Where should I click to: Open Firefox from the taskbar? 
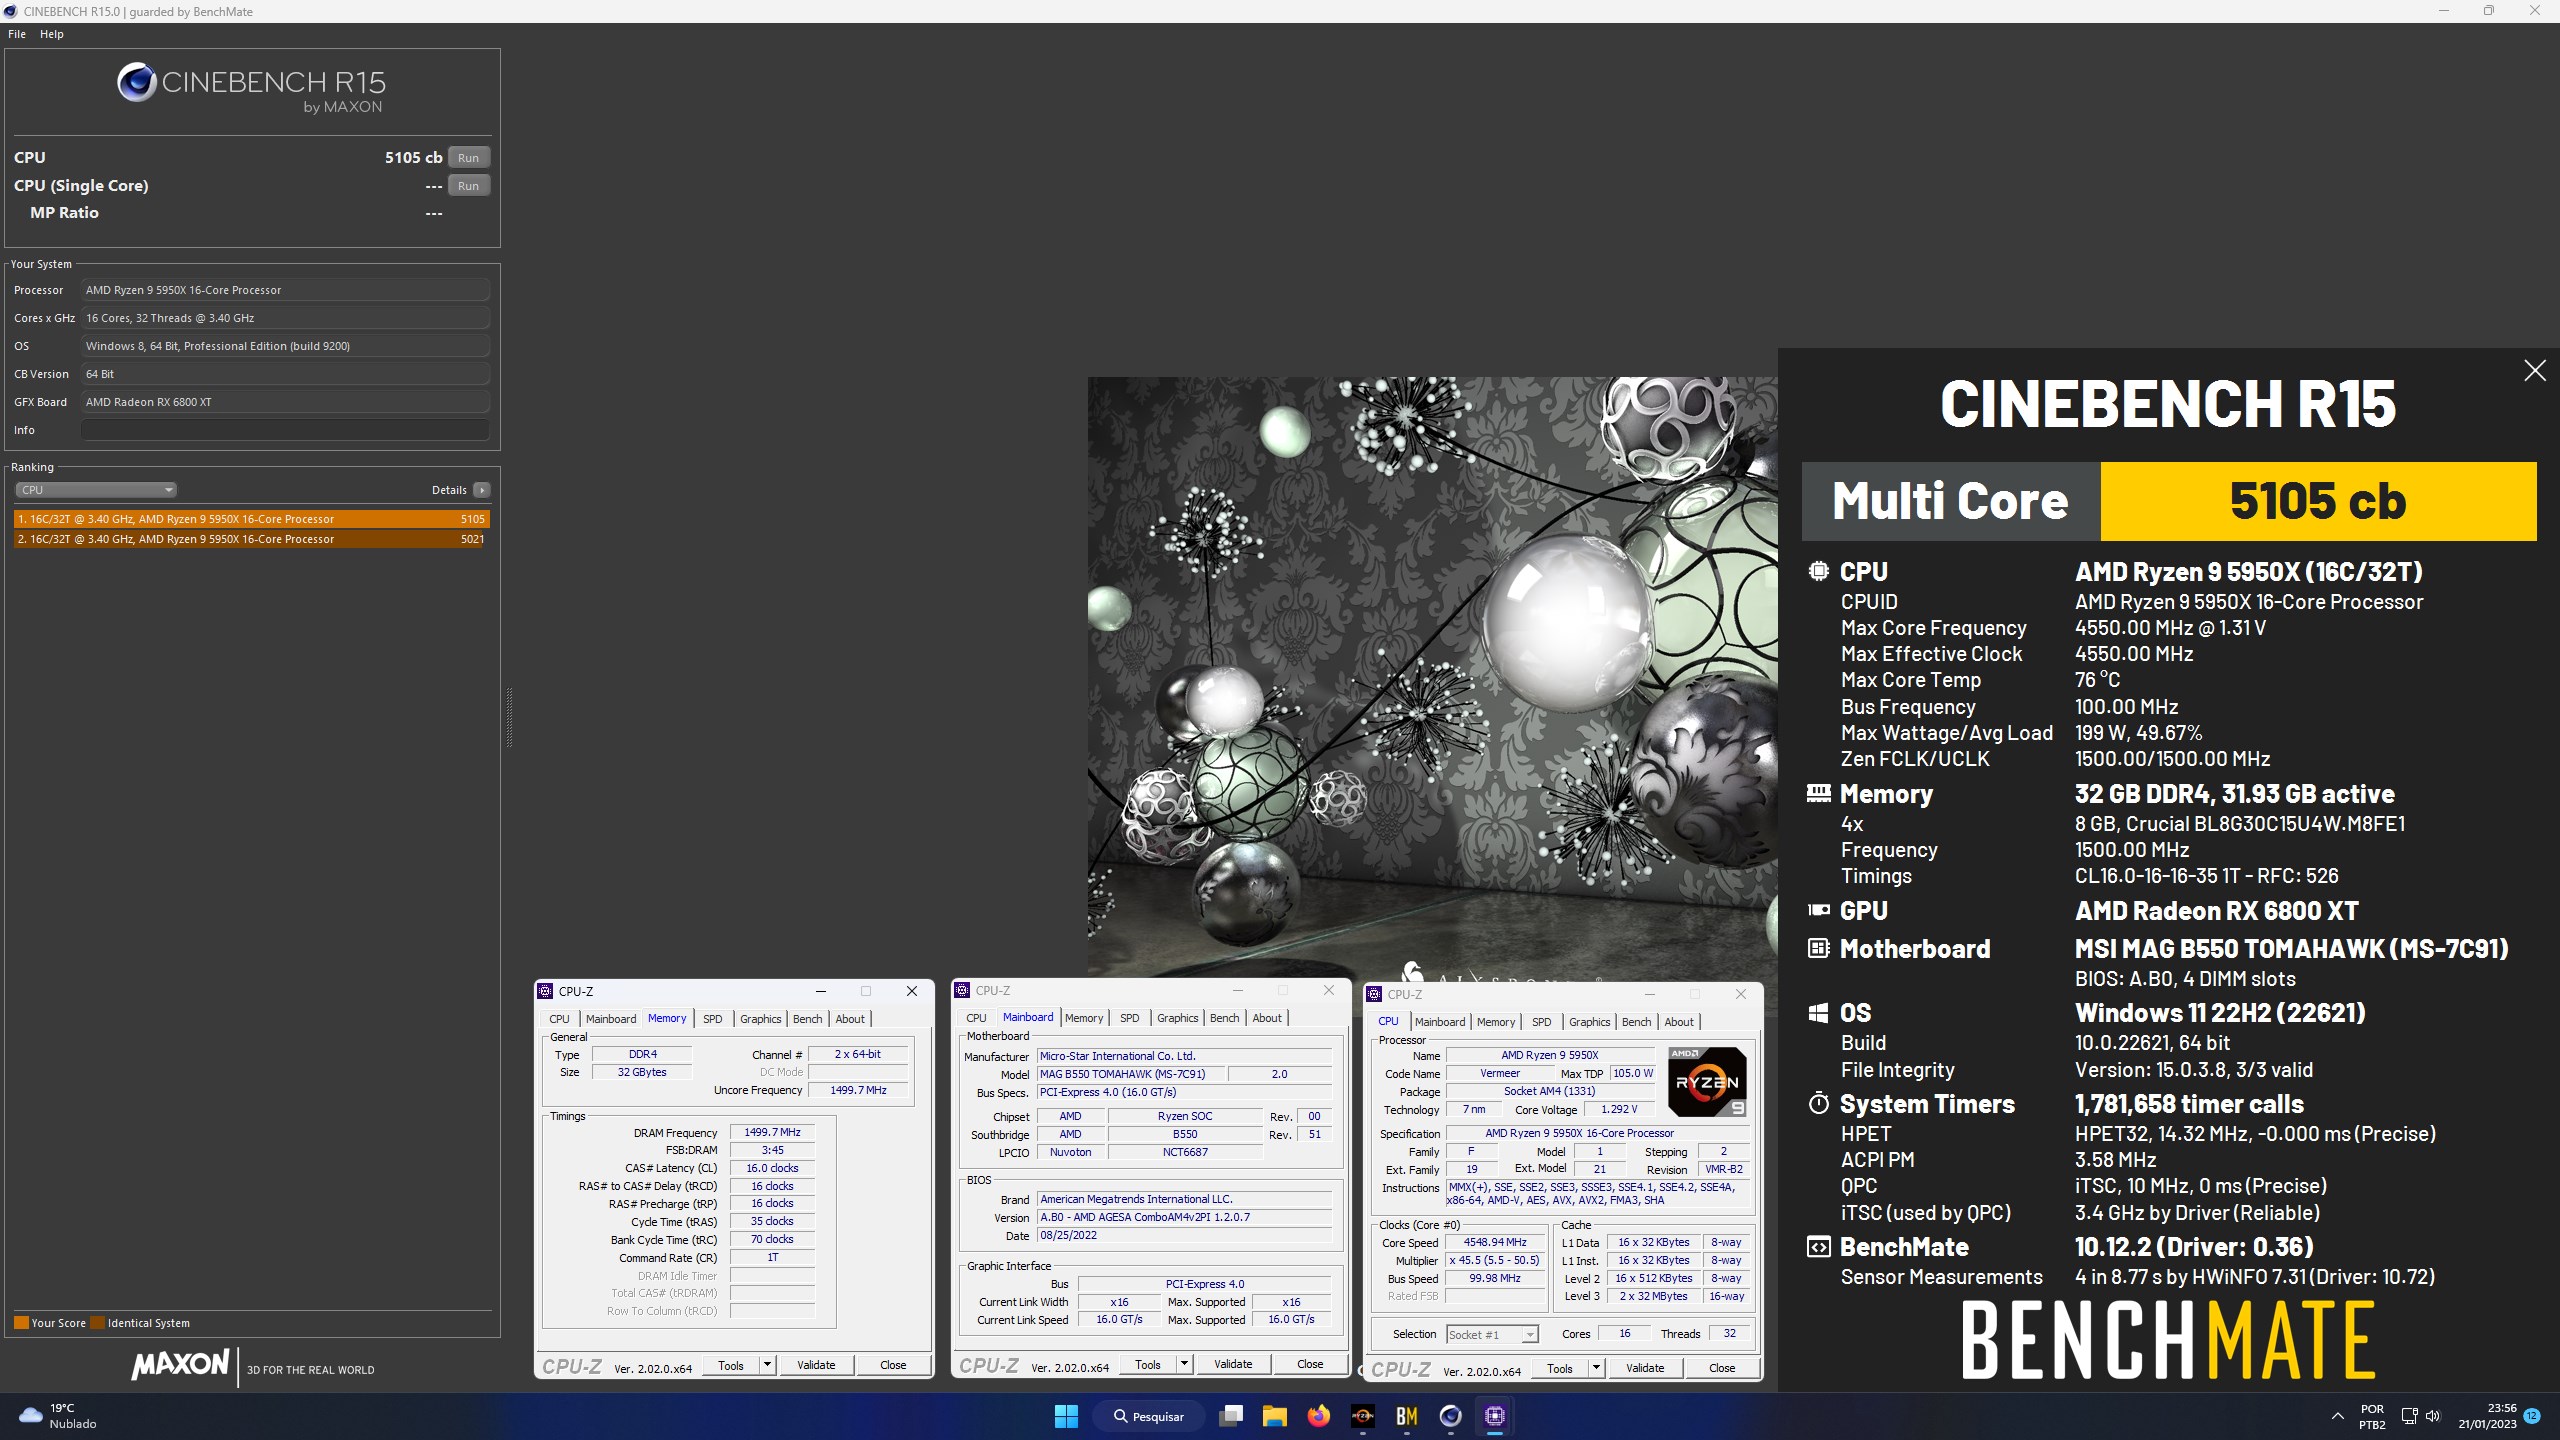[x=1318, y=1416]
